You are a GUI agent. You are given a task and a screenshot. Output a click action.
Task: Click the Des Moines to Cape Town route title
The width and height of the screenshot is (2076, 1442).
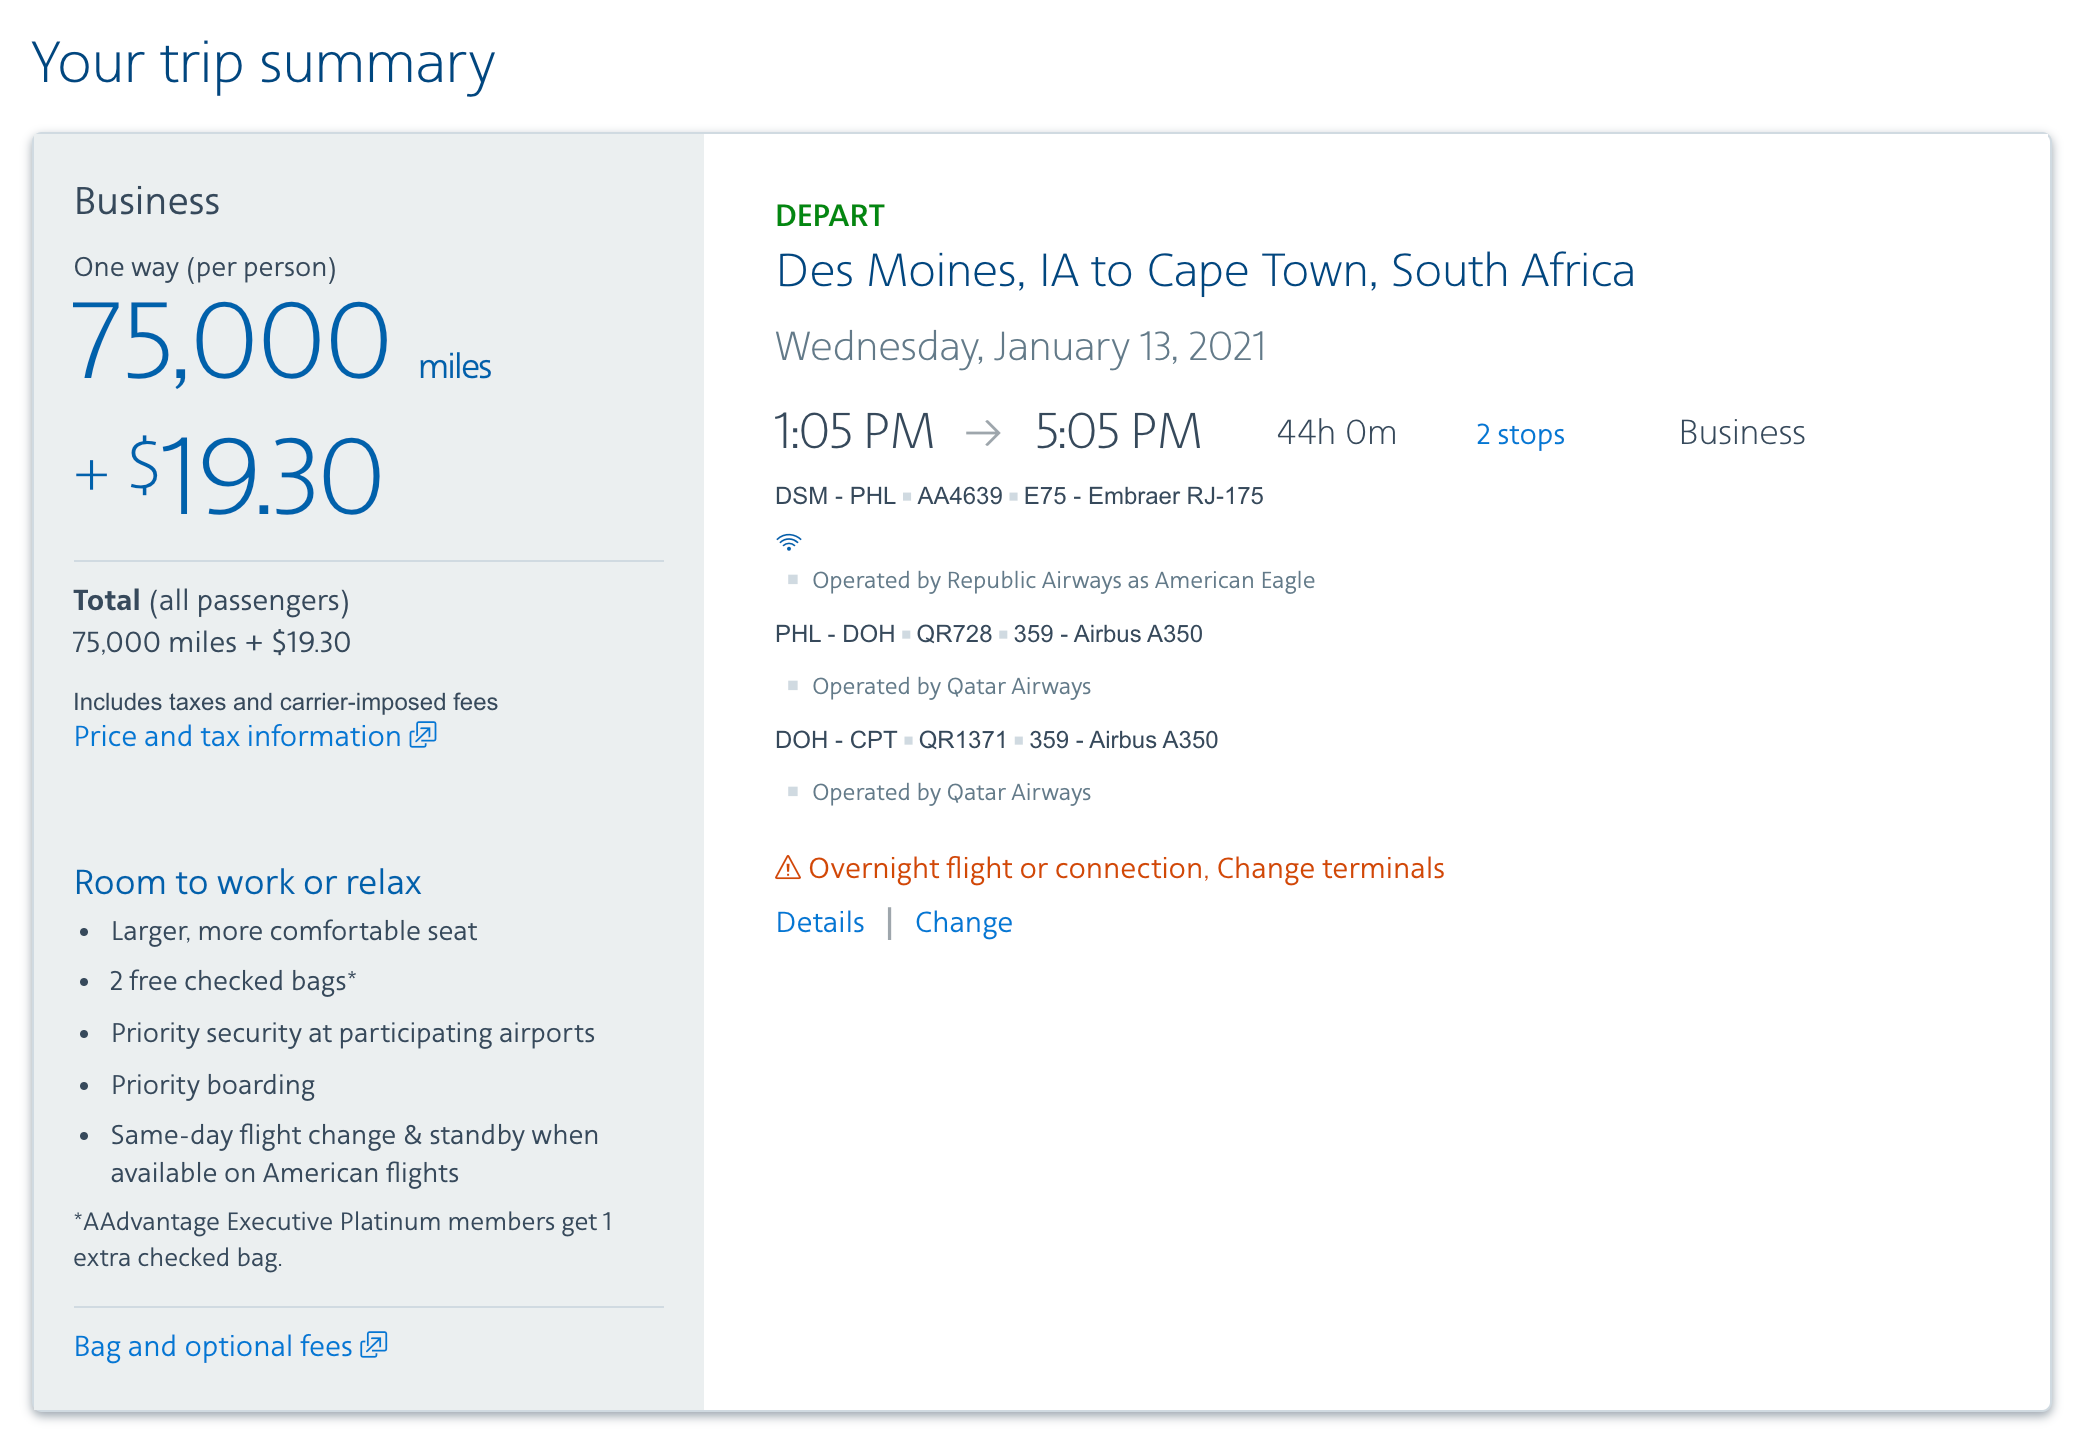coord(1205,270)
